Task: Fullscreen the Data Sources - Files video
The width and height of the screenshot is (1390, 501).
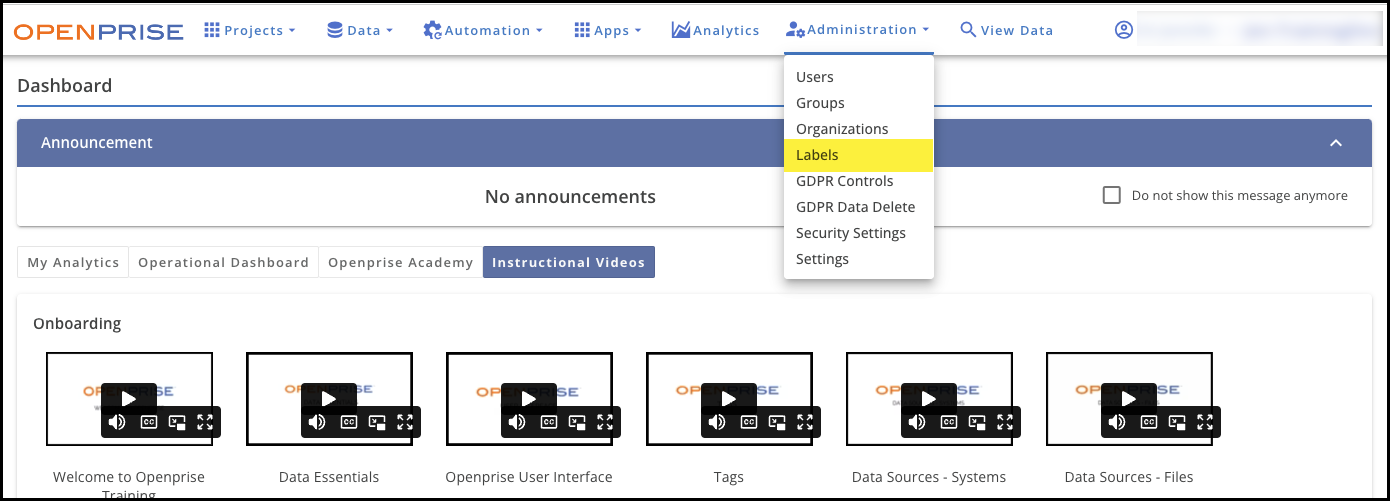Action: (x=1205, y=422)
